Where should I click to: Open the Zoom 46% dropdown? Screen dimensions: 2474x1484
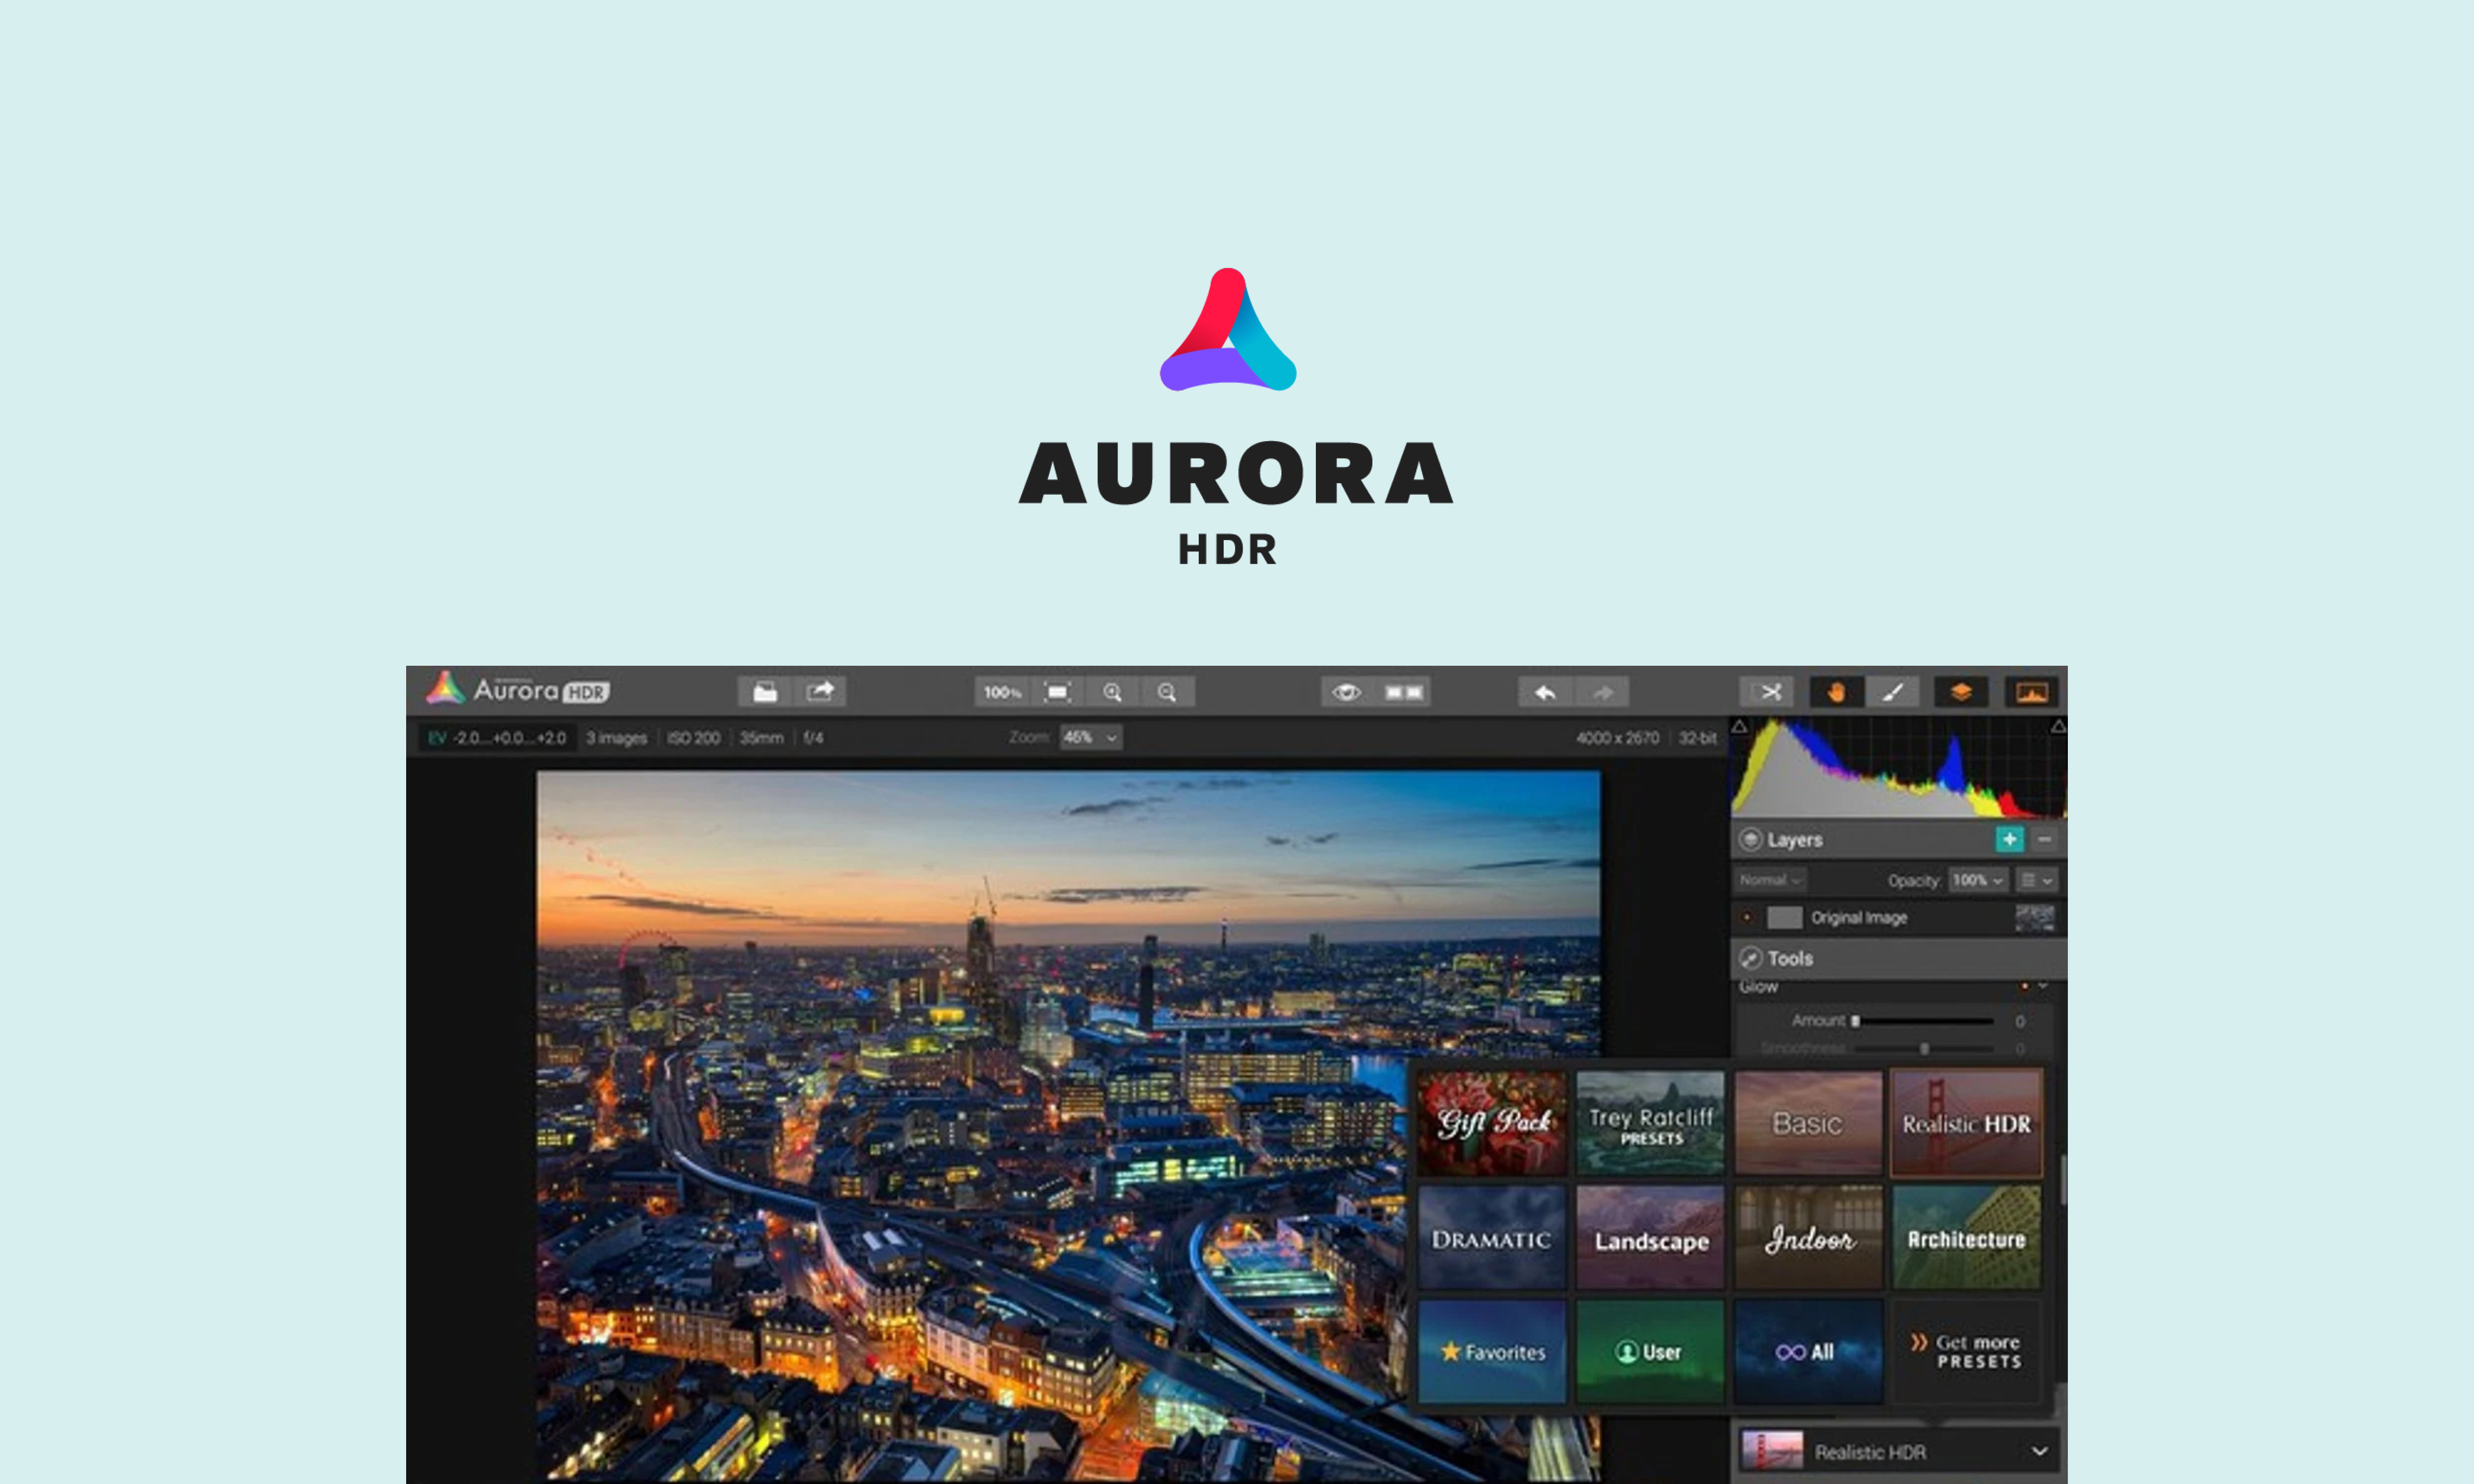click(1090, 738)
